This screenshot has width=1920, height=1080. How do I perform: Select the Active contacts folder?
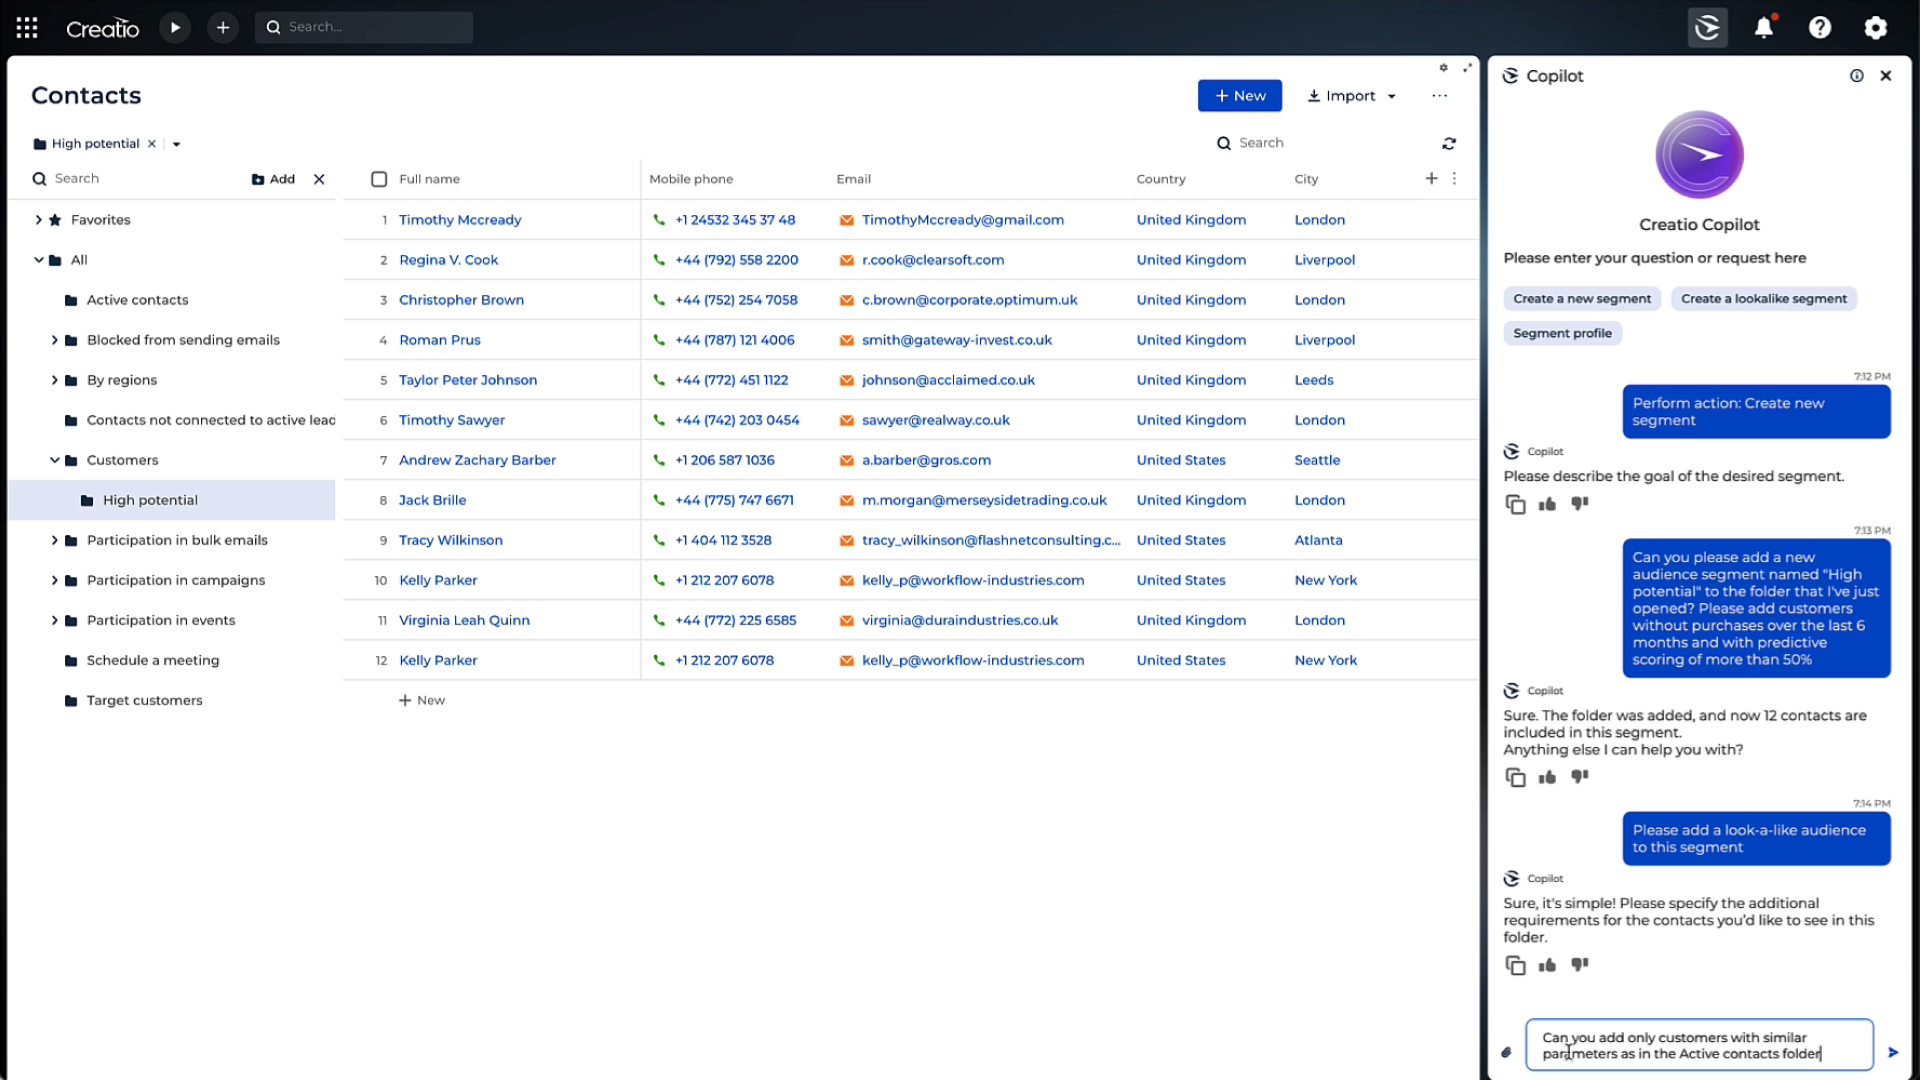pos(137,300)
